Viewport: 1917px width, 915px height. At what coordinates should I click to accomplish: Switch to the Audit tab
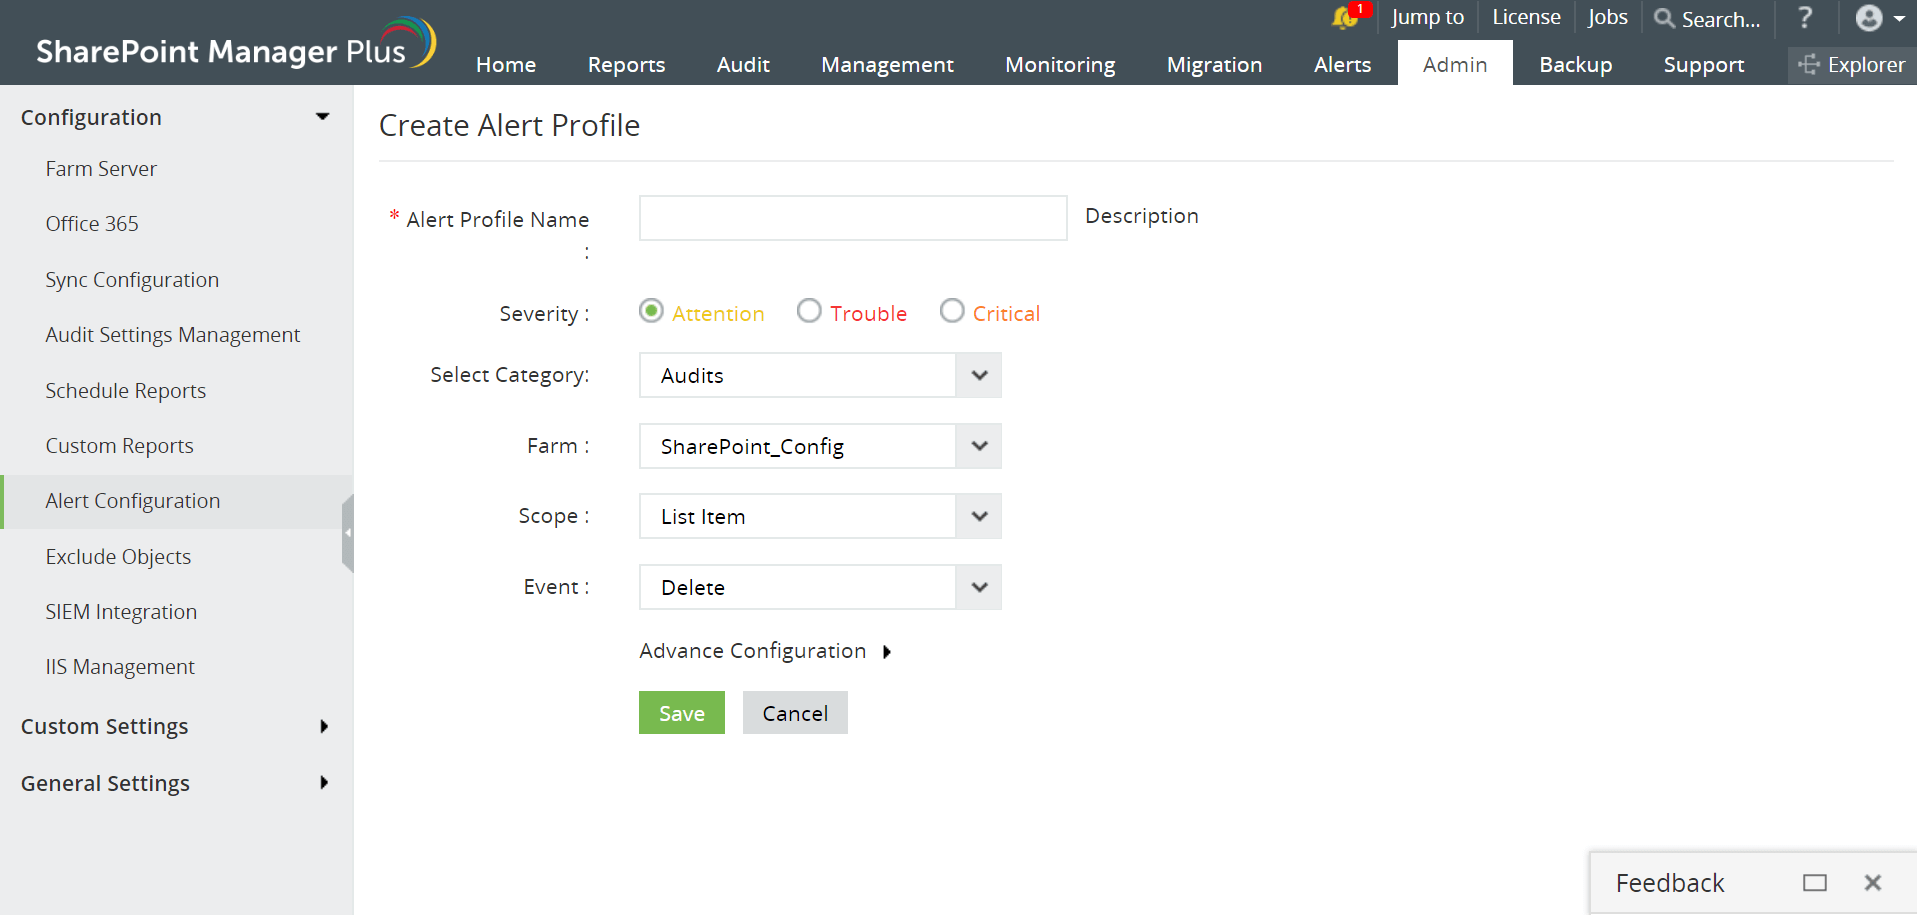743,65
